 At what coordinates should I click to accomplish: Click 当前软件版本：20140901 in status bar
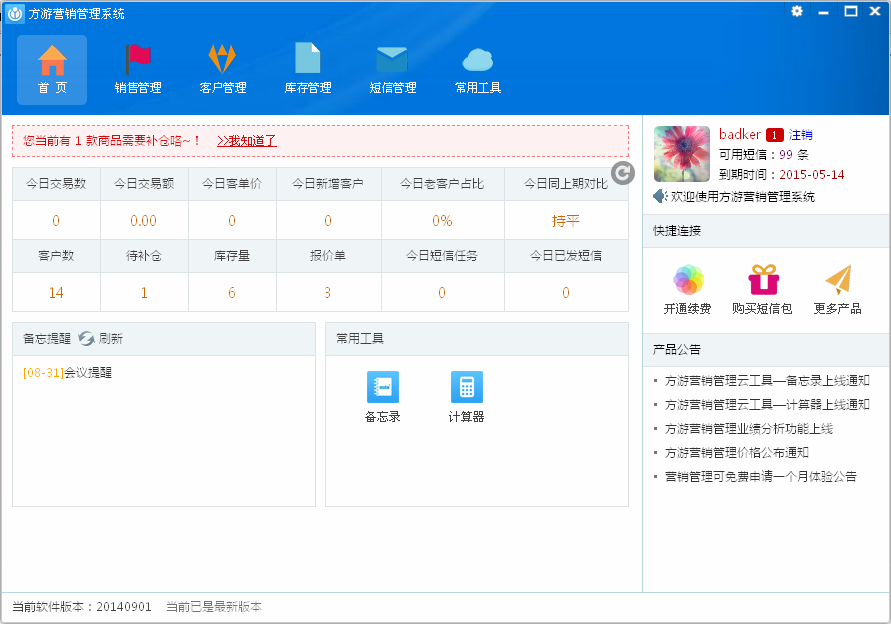pos(82,607)
